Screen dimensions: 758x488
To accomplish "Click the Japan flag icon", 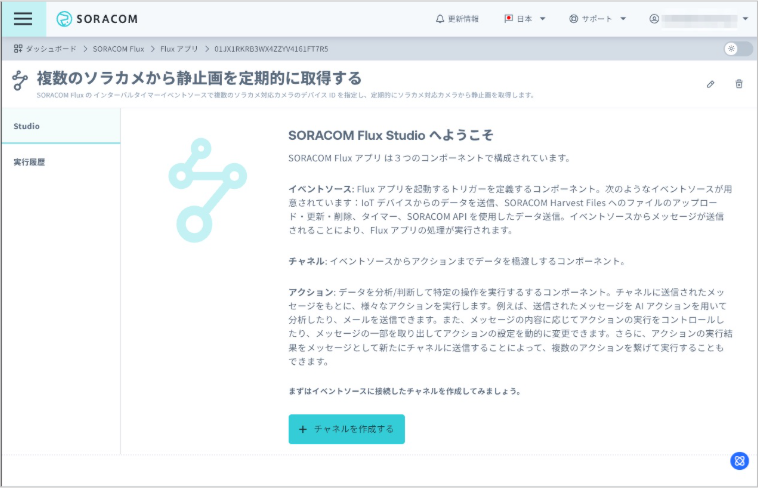I will (509, 18).
